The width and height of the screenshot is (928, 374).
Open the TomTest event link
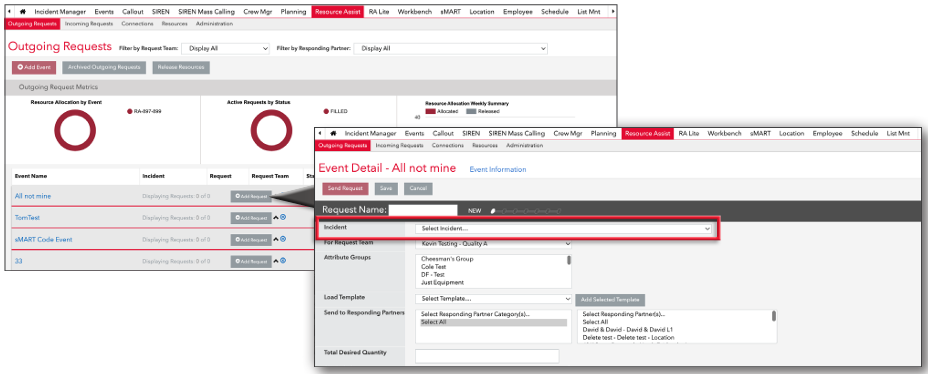tap(27, 218)
